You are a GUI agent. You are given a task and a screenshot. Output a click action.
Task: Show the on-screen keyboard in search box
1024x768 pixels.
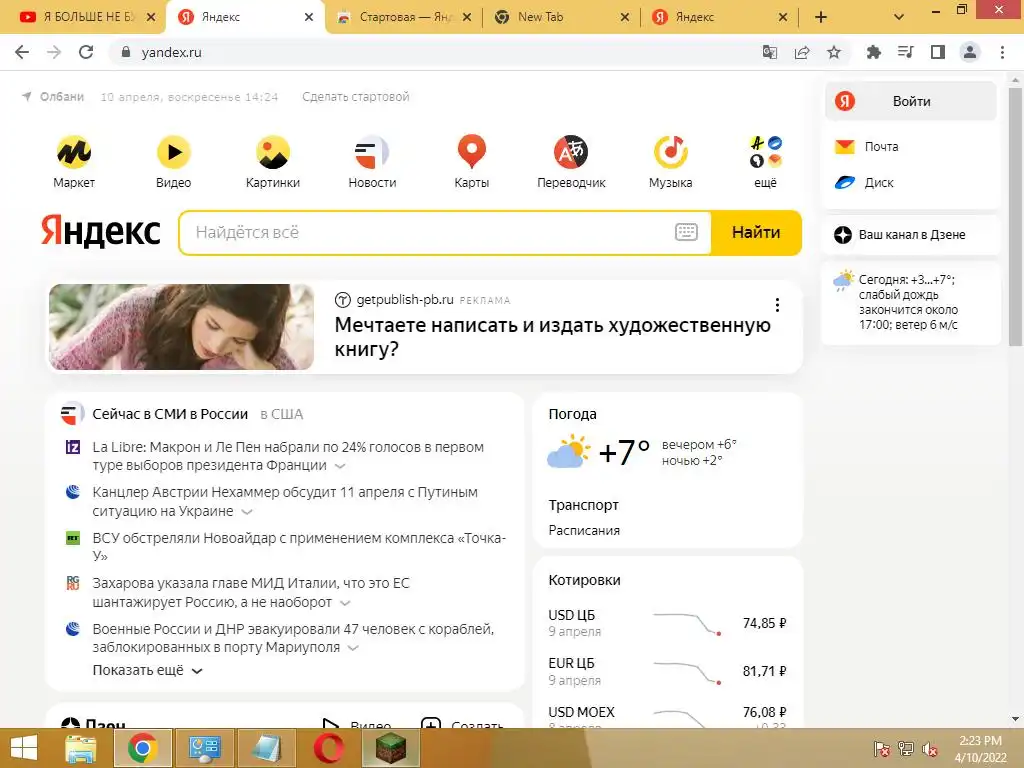(686, 232)
